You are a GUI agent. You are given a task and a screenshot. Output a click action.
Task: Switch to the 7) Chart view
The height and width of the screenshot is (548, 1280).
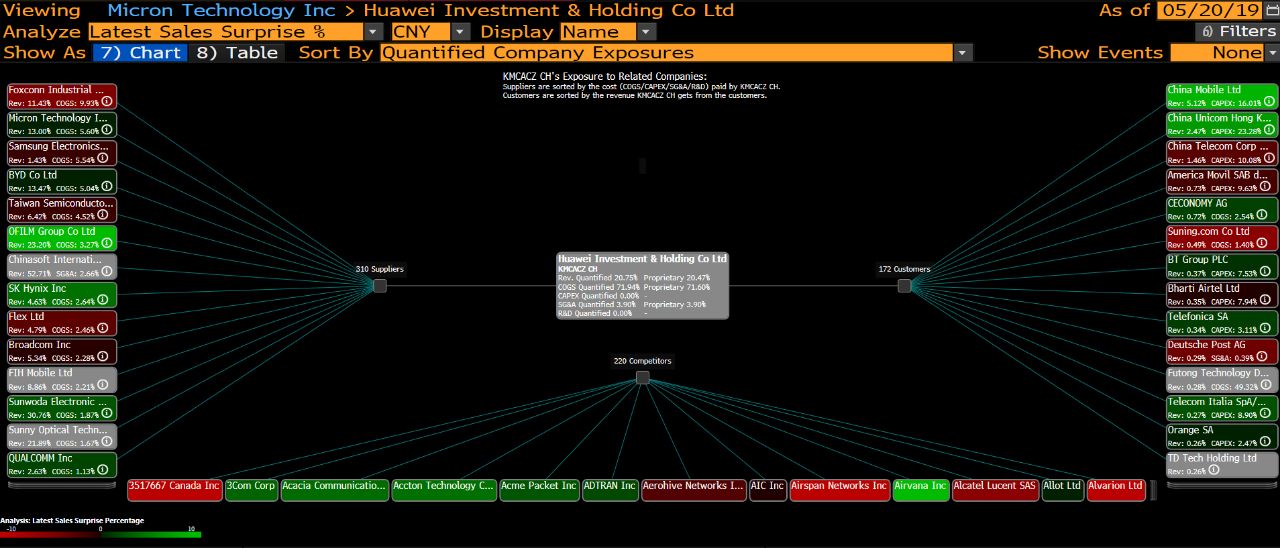pos(139,53)
